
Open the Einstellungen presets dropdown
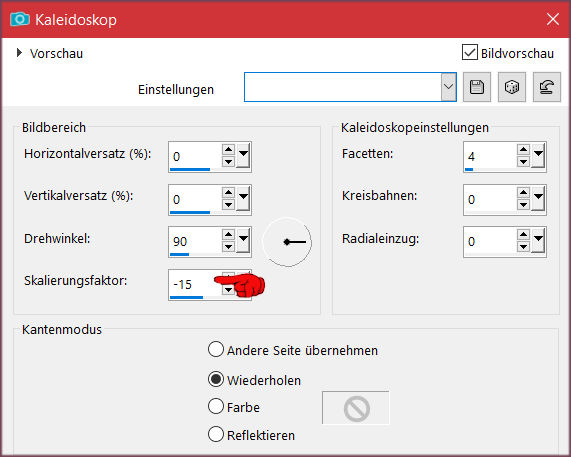449,87
